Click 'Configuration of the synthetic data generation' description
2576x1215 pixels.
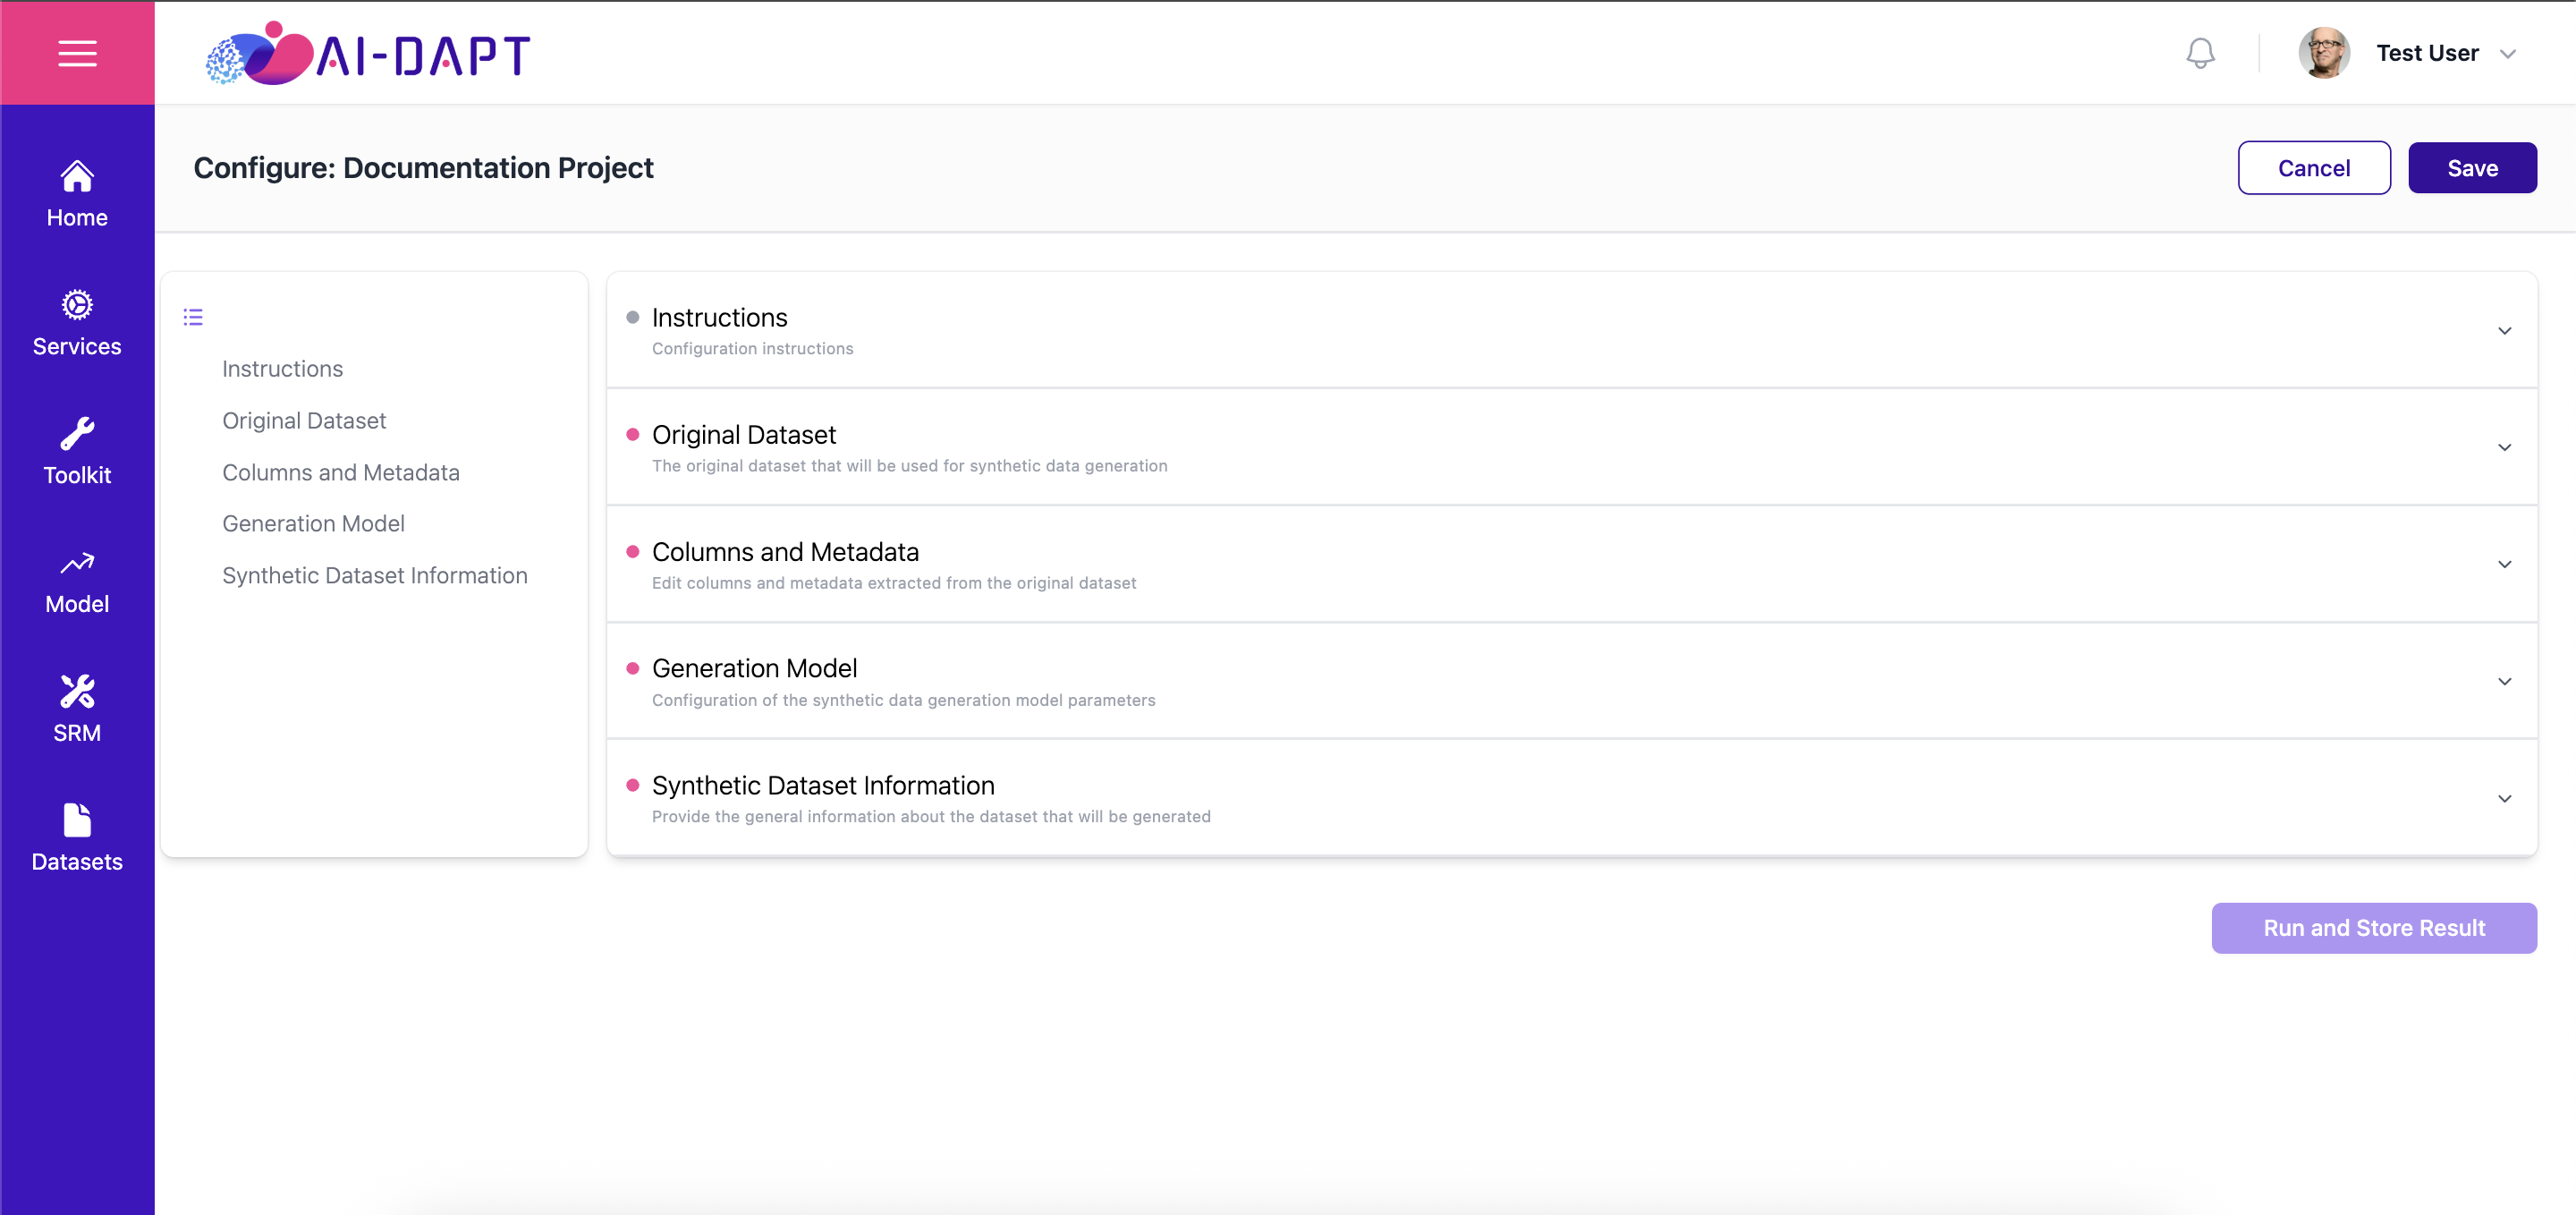coord(903,700)
